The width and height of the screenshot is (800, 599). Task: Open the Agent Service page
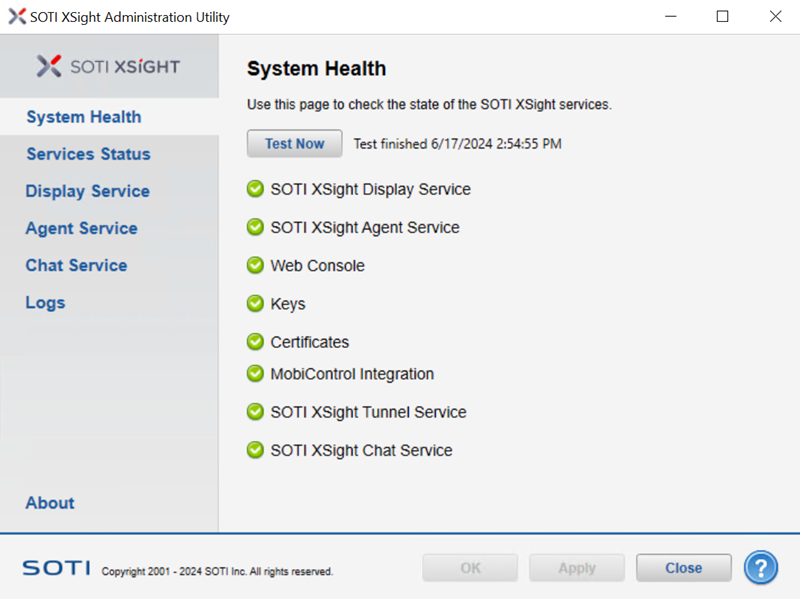(81, 229)
